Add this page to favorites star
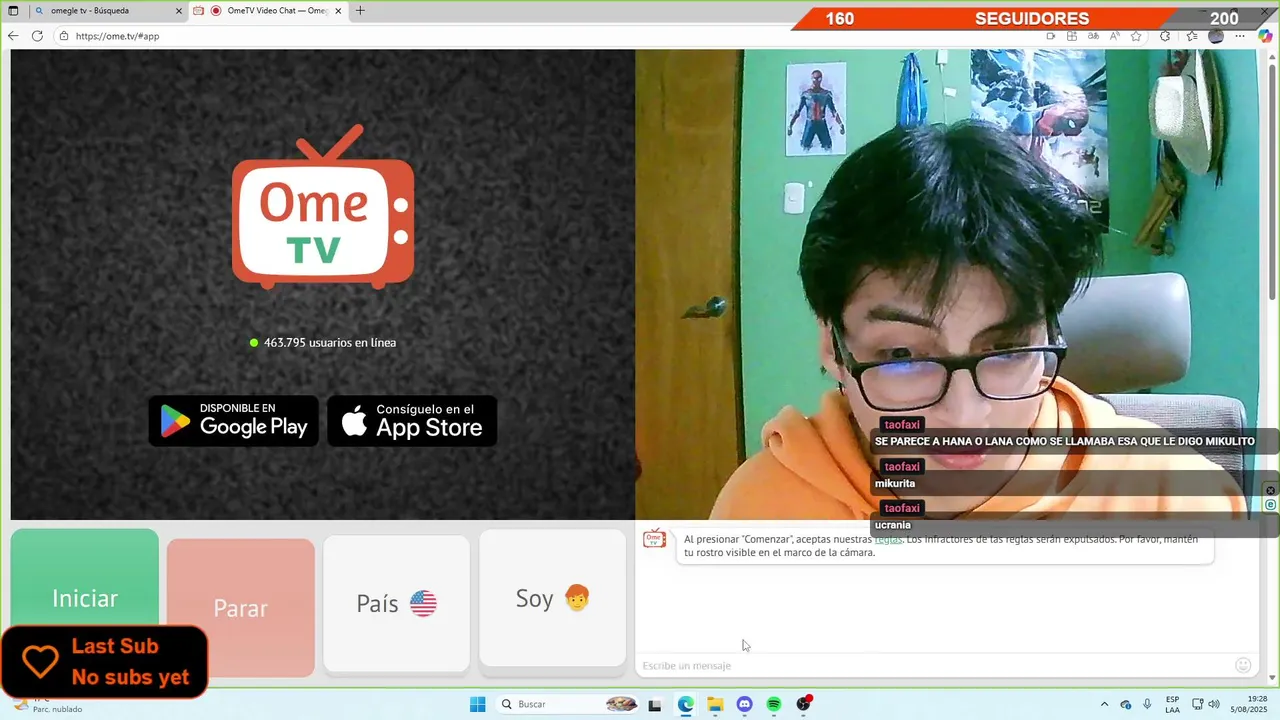1280x720 pixels. (x=1136, y=36)
